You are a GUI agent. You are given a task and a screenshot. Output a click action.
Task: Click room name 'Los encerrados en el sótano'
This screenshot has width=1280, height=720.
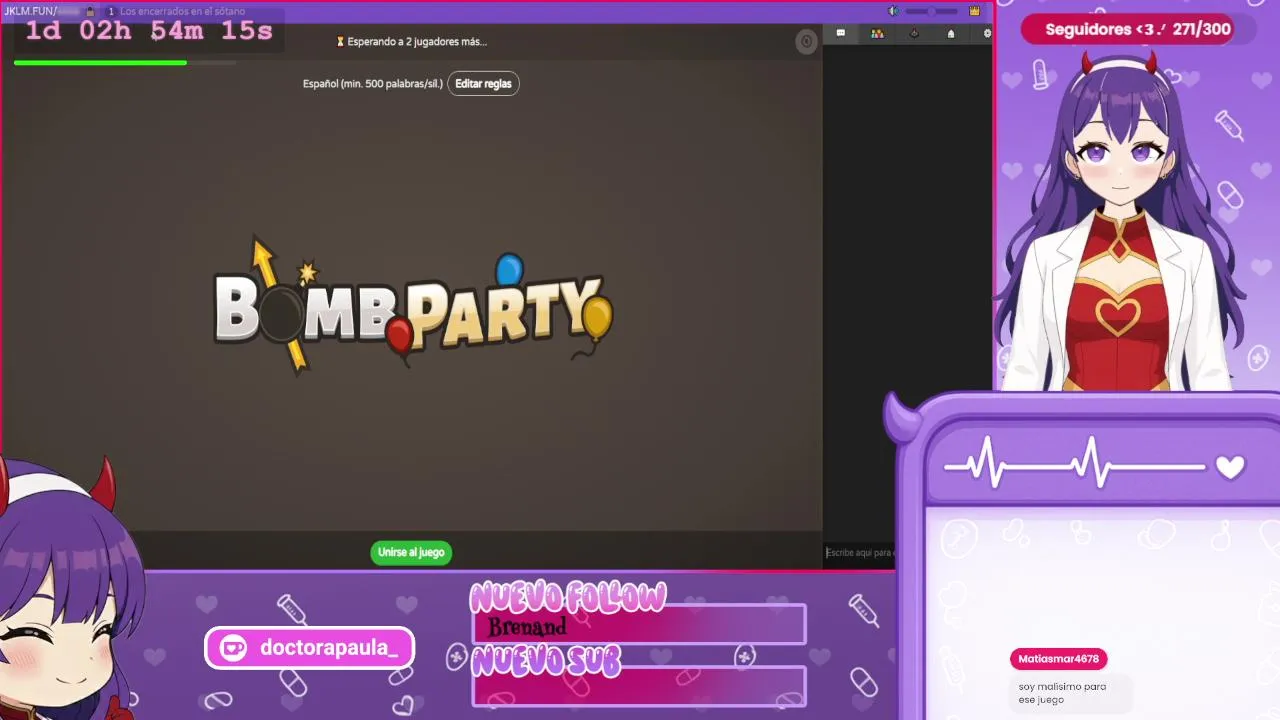182,11
